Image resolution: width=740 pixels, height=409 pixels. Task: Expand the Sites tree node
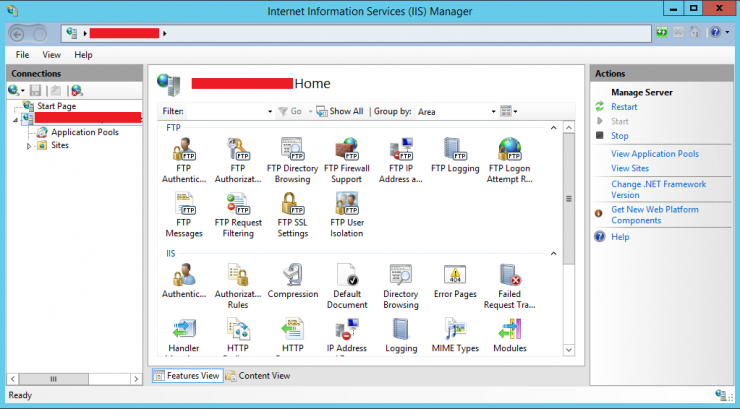click(29, 146)
